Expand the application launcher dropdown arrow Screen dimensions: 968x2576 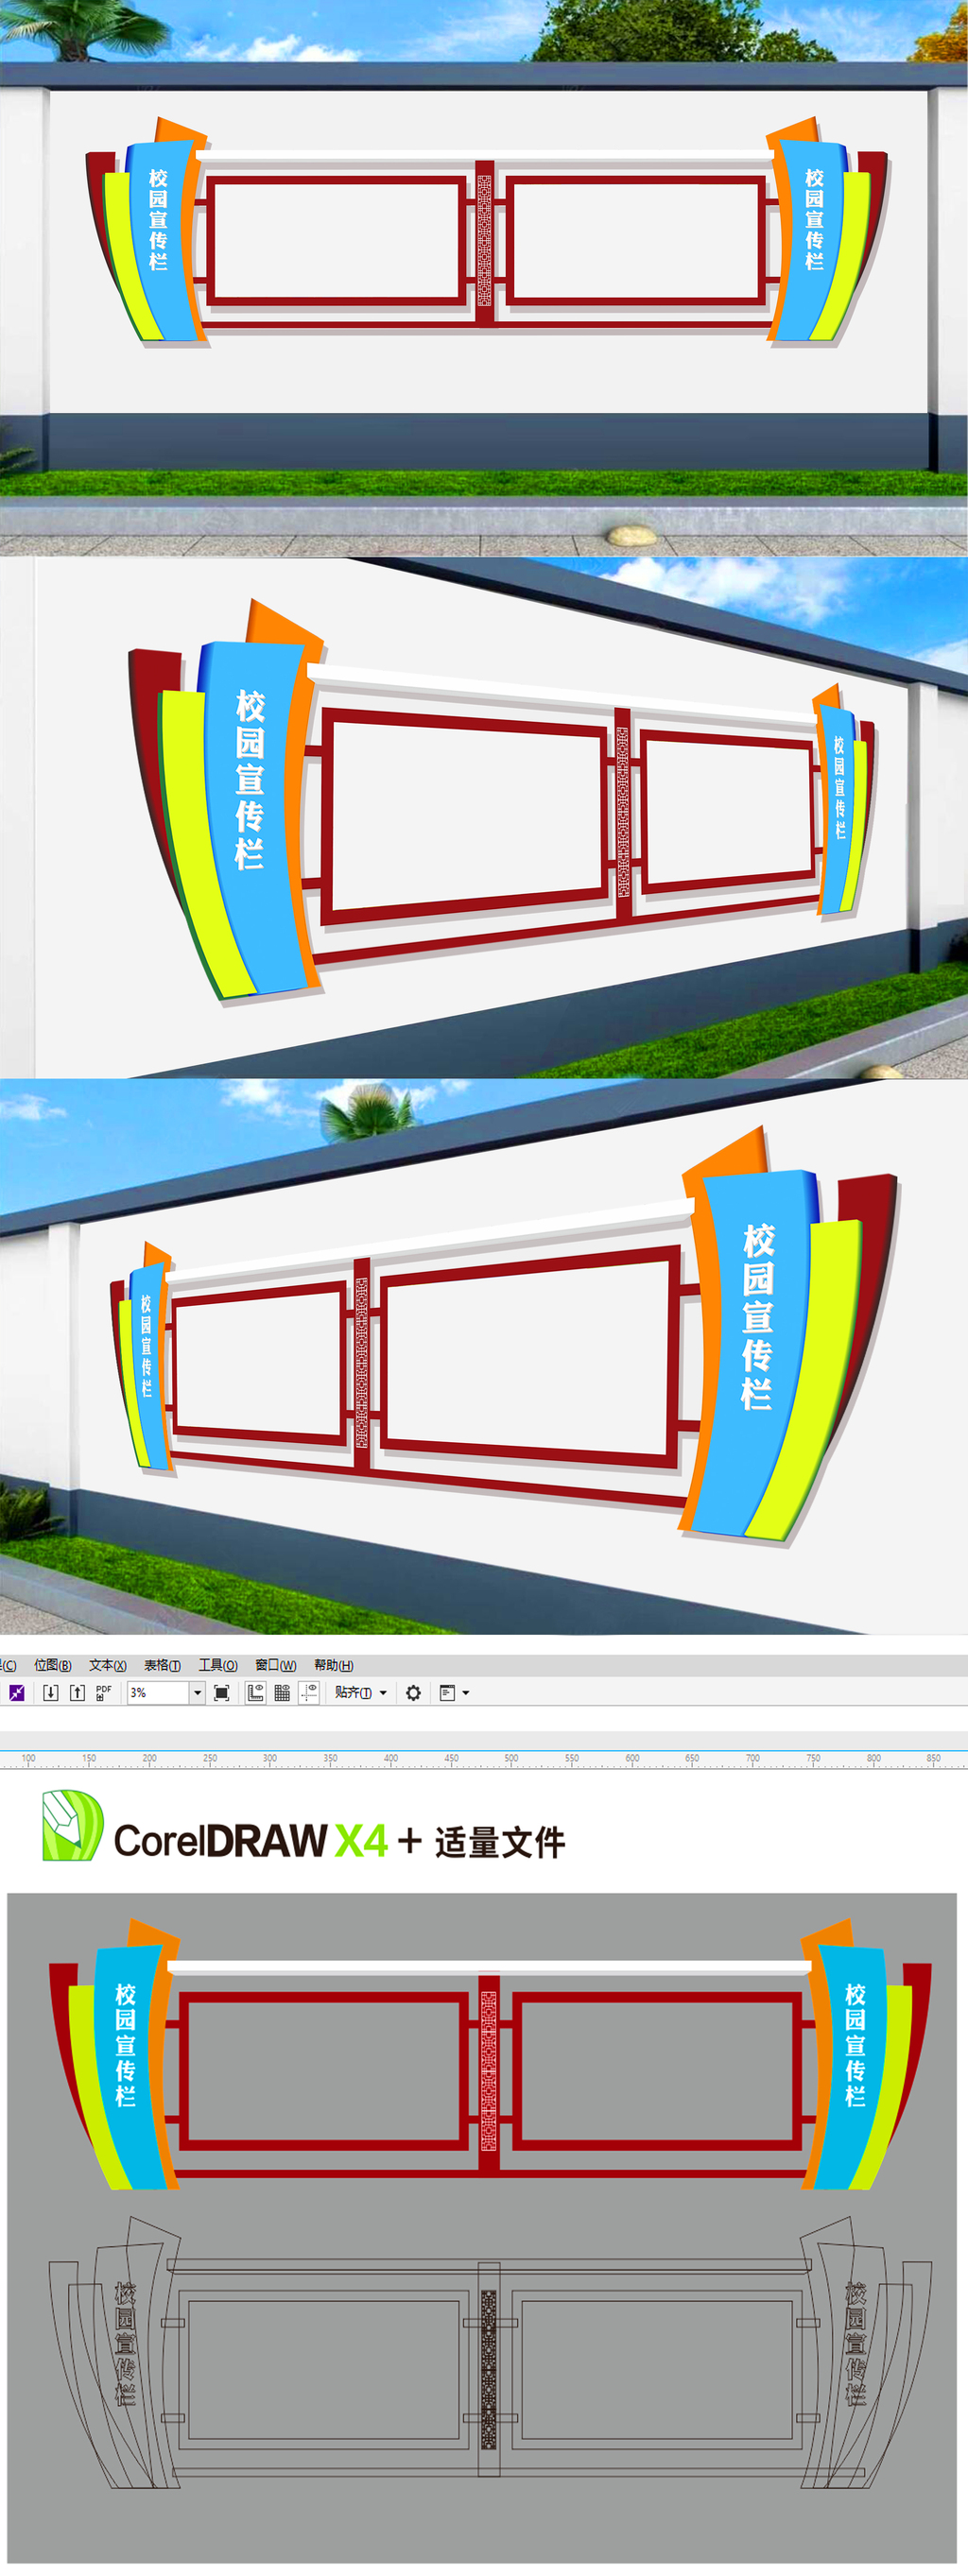tap(466, 1692)
